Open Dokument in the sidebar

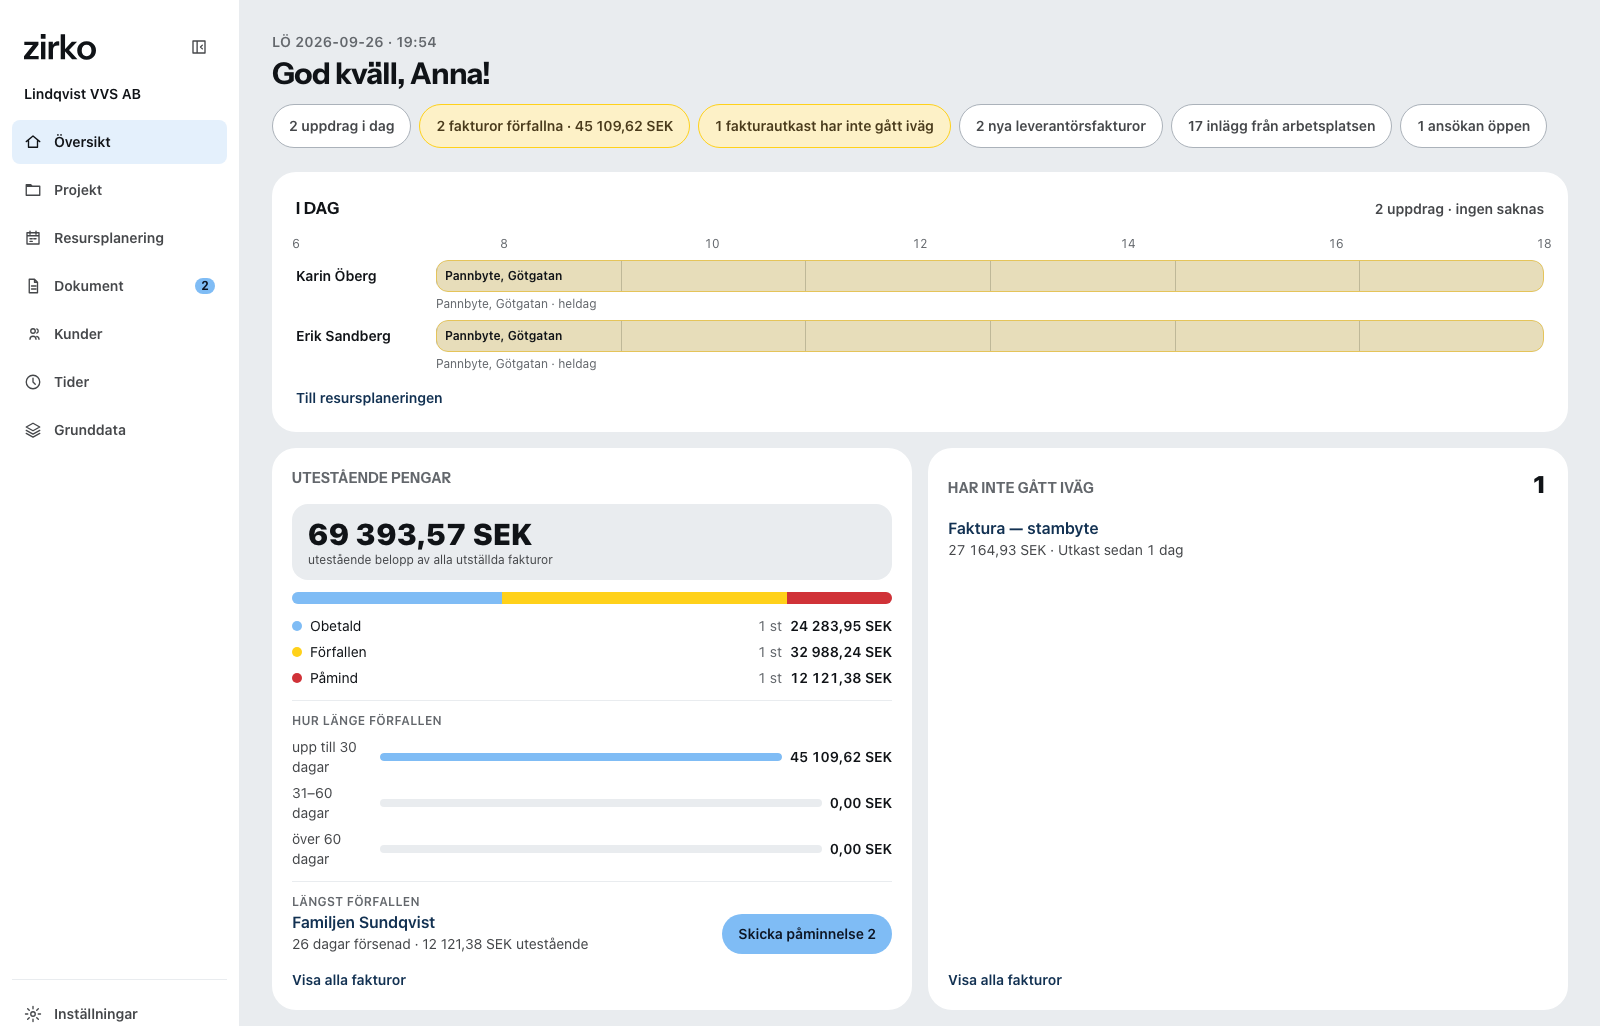pyautogui.click(x=119, y=286)
